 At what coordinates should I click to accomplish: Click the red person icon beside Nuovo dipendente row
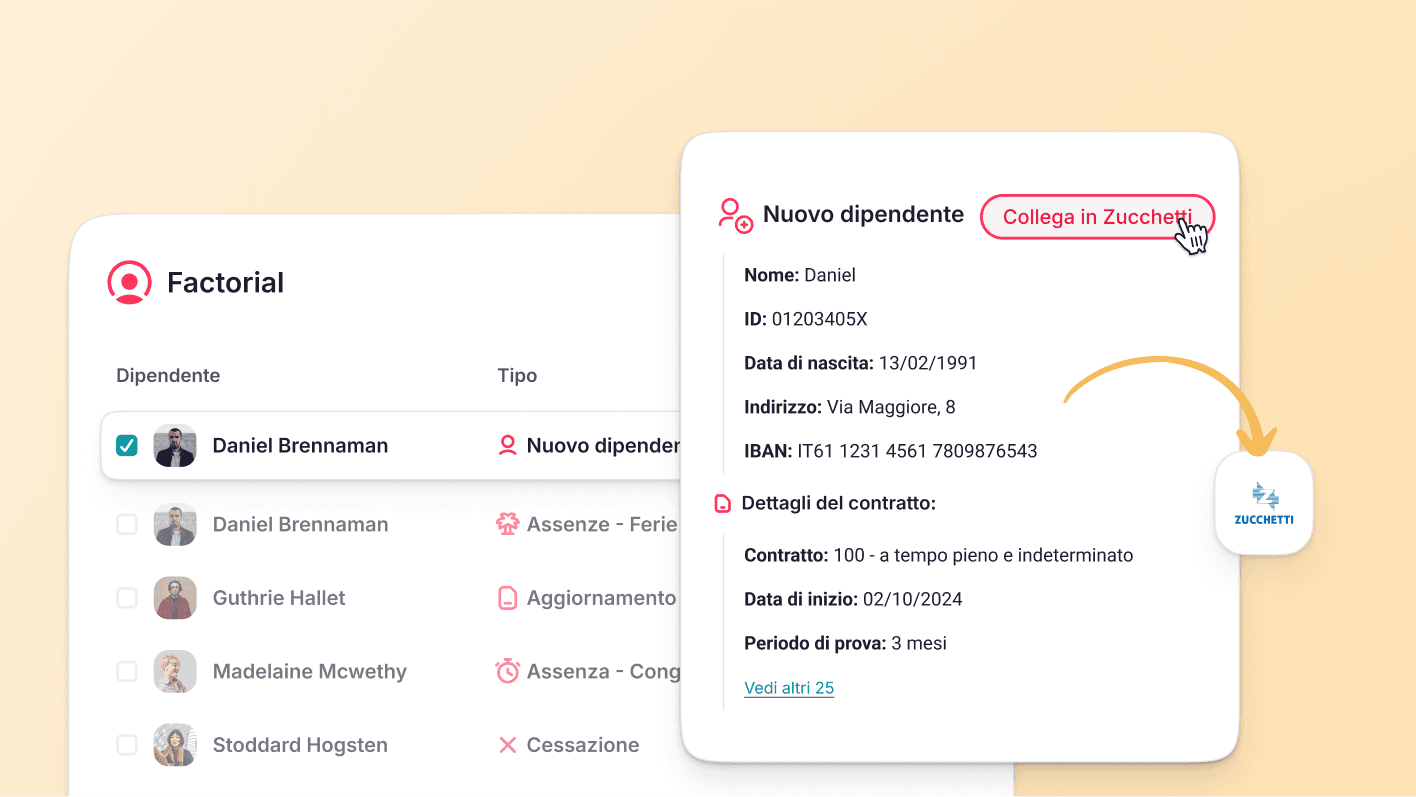coord(509,445)
